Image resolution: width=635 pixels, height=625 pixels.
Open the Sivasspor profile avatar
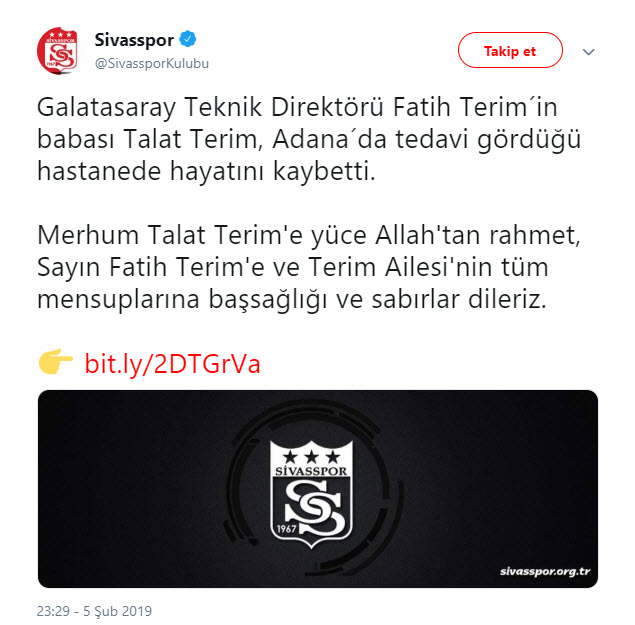(57, 51)
